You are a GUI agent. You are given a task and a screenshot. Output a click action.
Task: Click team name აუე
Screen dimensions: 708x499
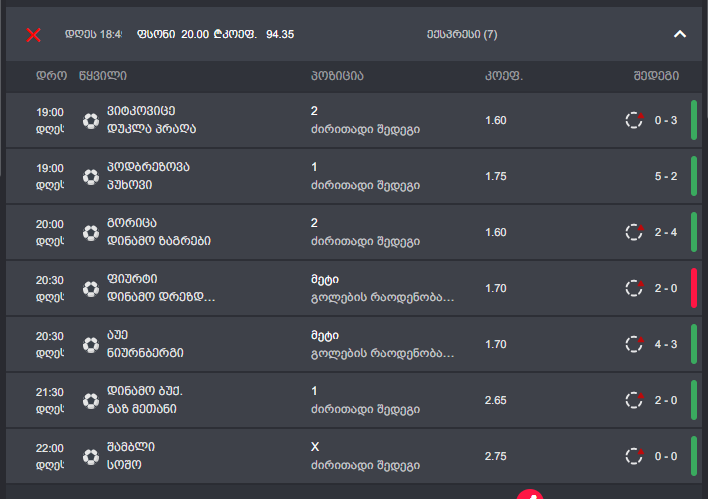point(117,335)
